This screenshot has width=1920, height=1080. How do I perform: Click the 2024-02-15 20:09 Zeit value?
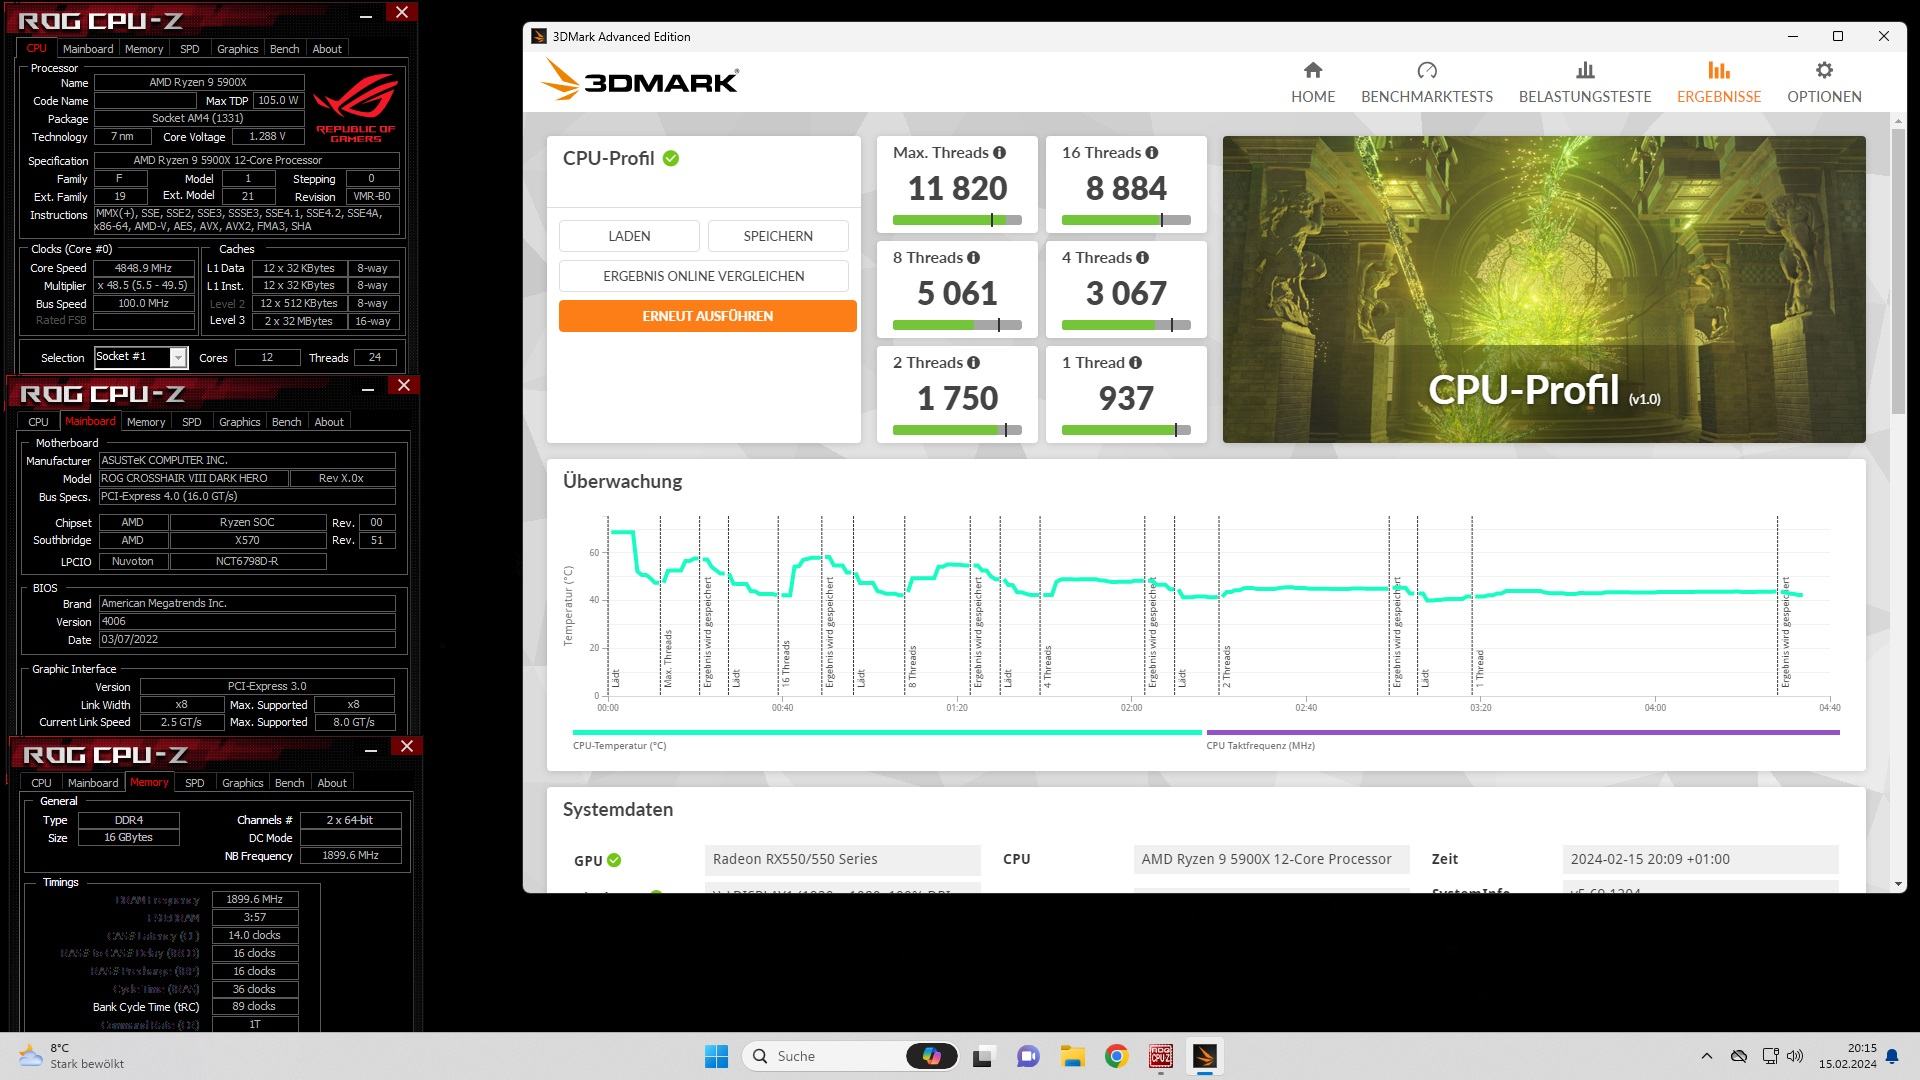click(x=1700, y=859)
